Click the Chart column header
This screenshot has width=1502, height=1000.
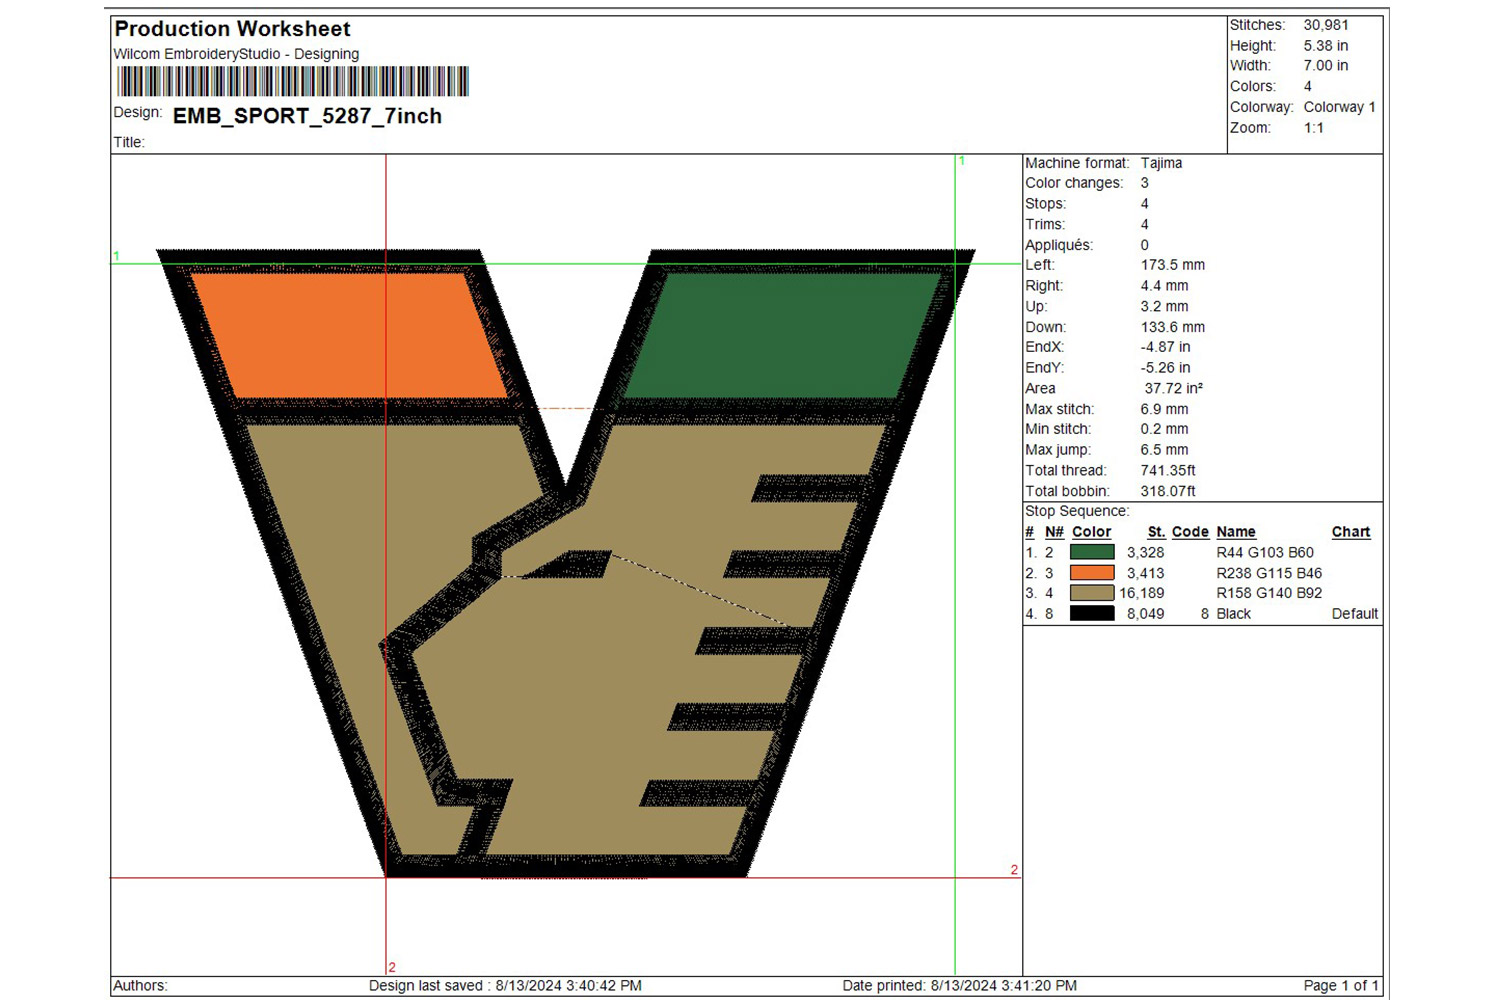click(1351, 532)
